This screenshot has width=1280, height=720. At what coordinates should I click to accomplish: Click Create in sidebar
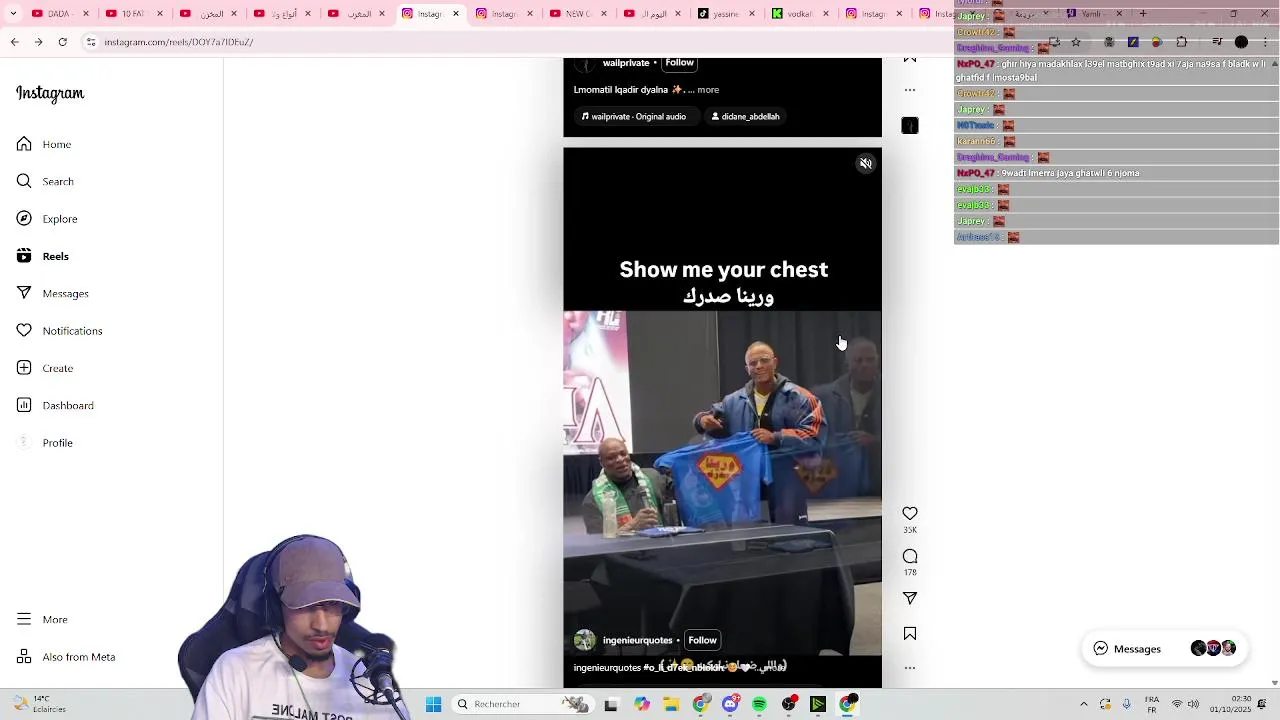point(45,368)
